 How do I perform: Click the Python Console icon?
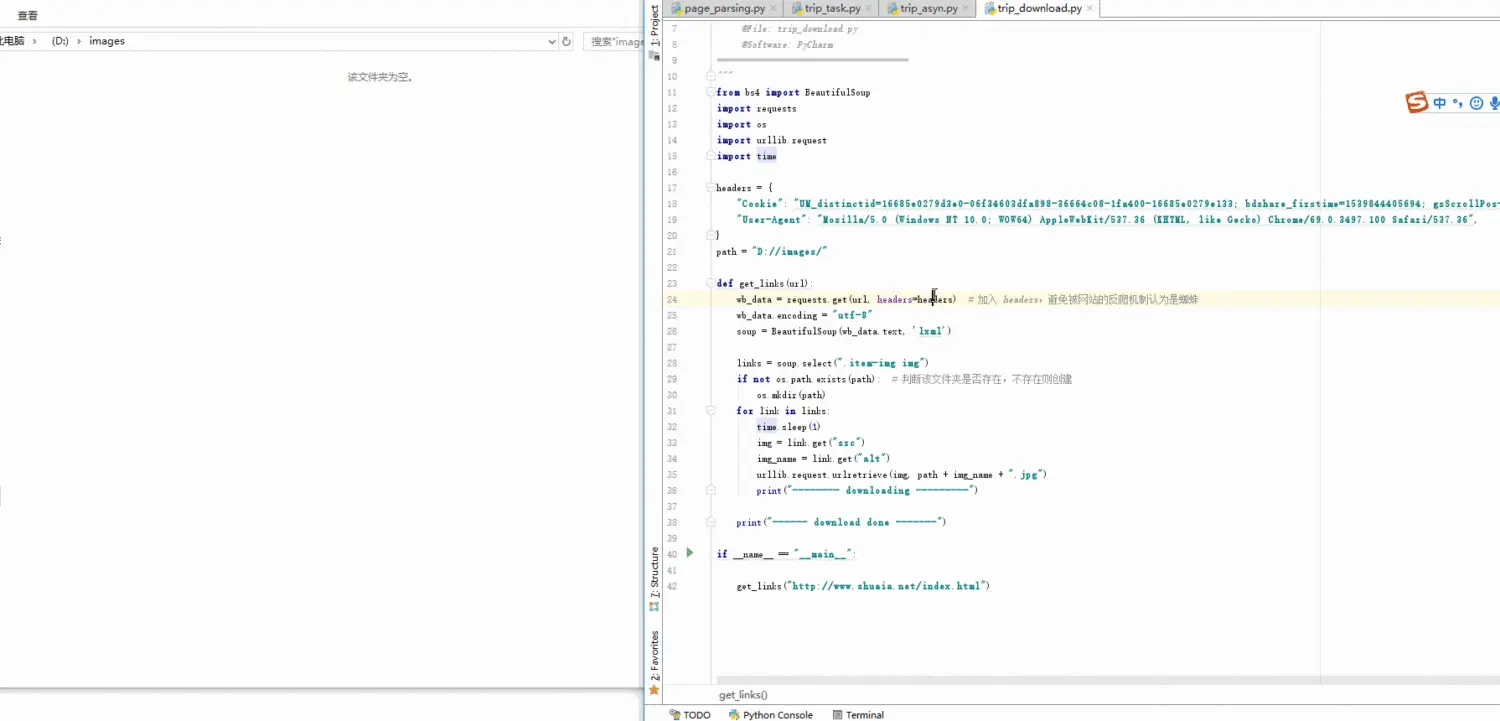734,715
